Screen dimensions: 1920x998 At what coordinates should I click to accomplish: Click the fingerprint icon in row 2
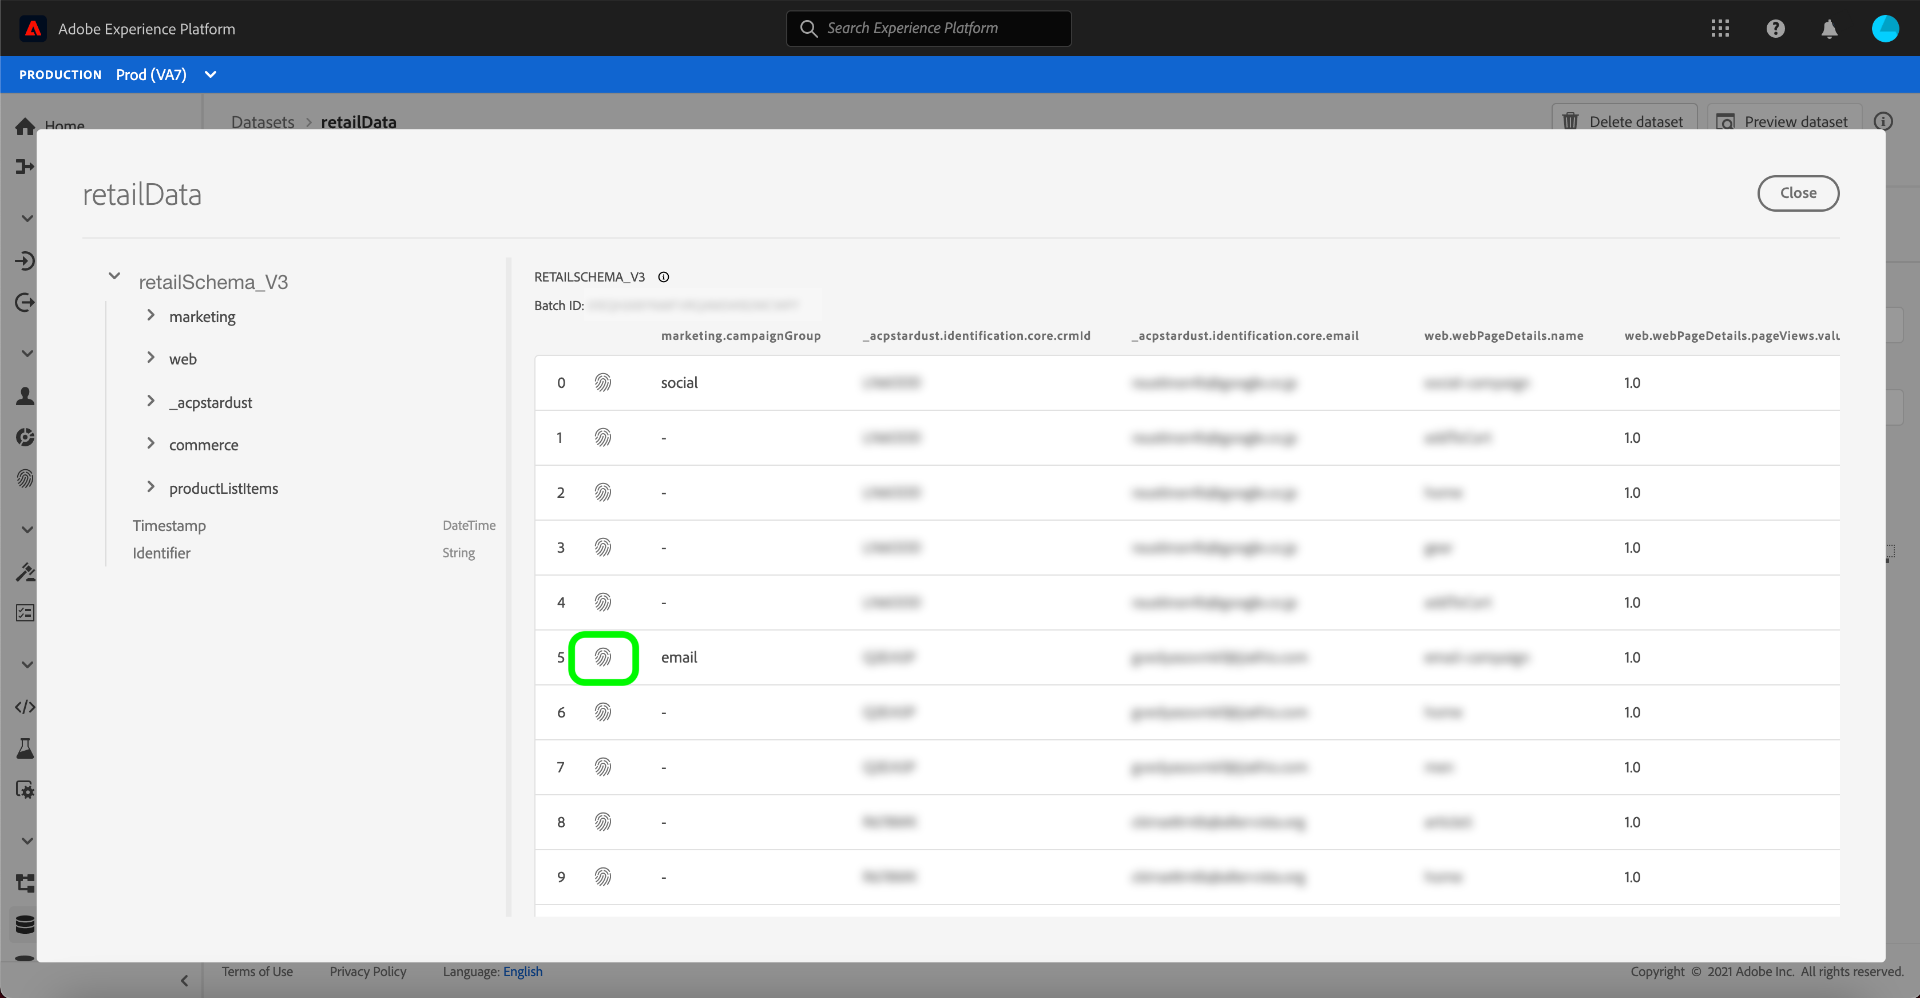[603, 493]
